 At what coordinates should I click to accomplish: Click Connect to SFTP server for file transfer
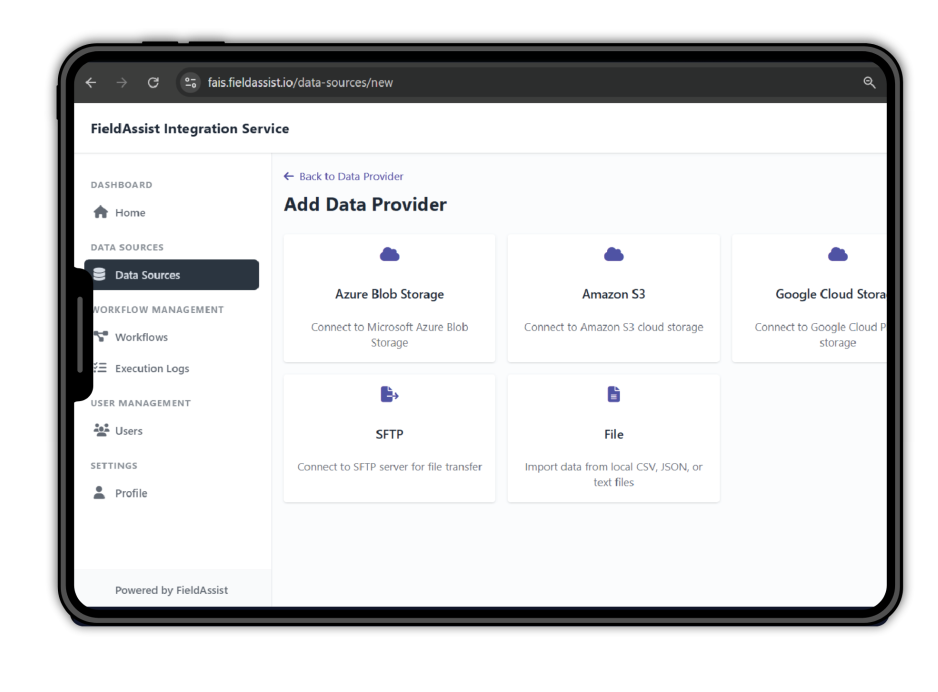coord(389,467)
